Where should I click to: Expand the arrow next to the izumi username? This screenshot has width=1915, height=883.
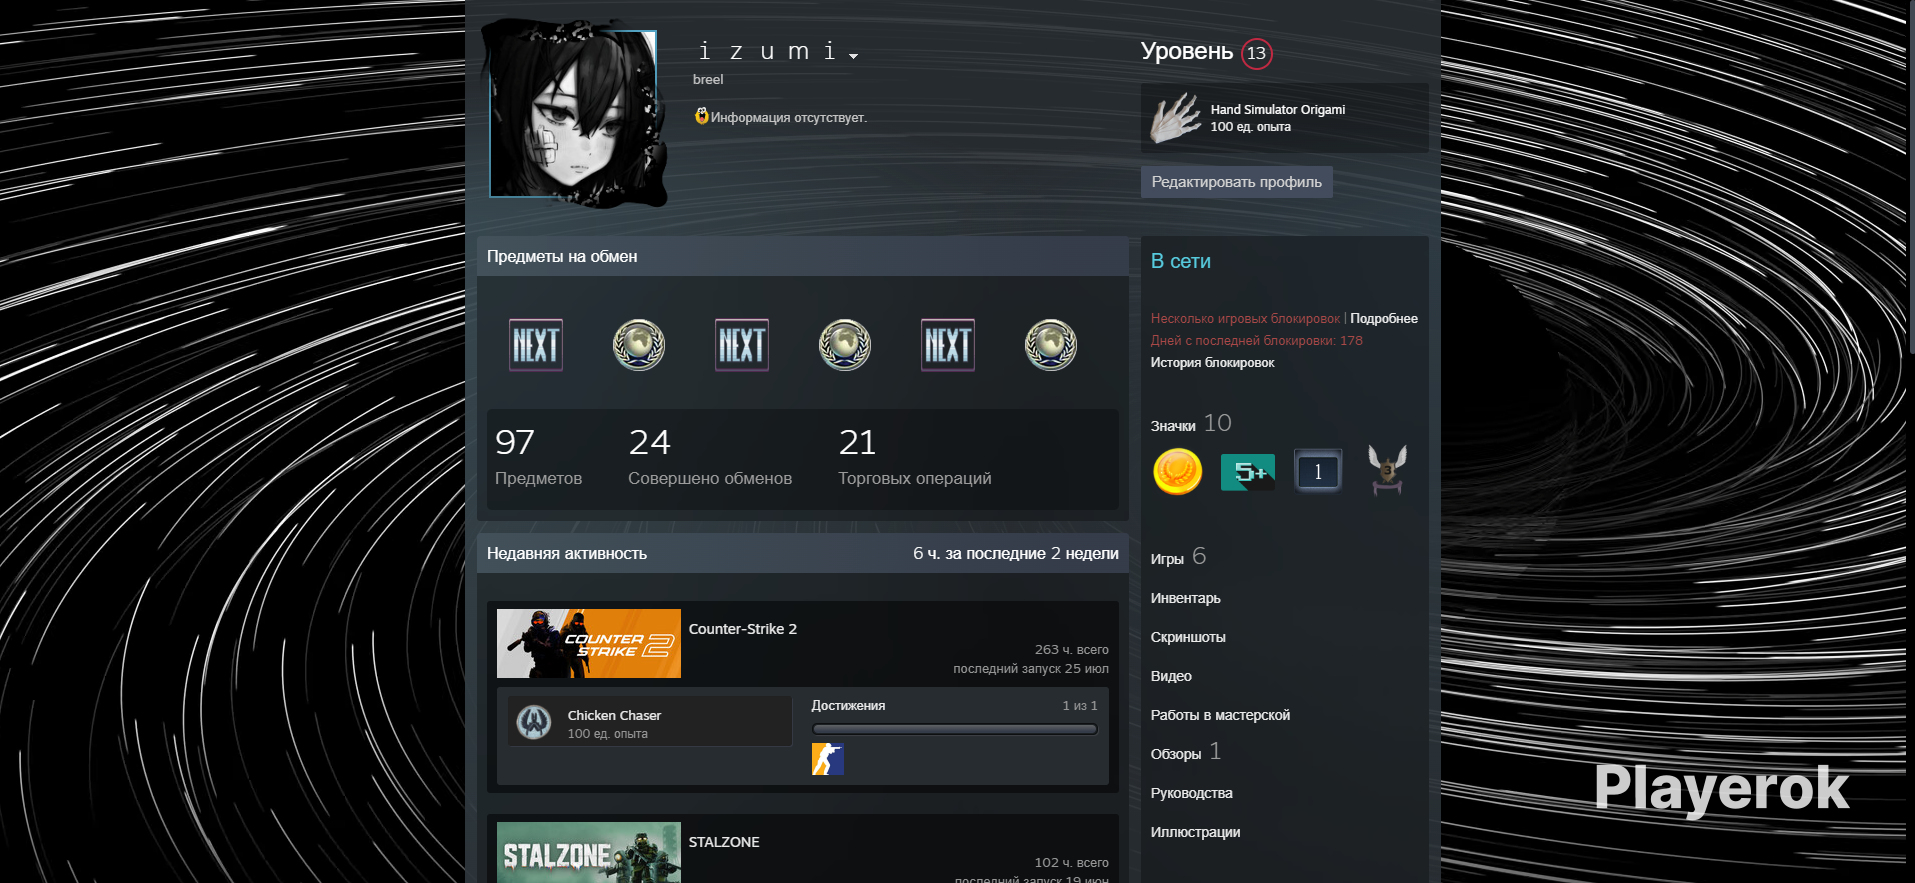(x=853, y=56)
